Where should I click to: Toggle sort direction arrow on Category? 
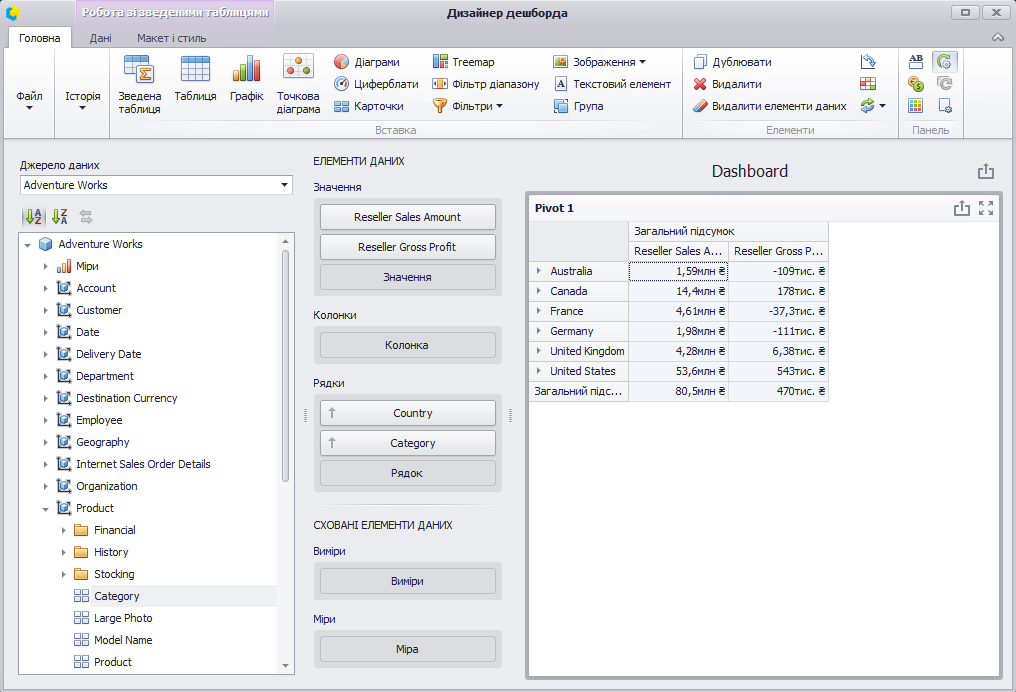[x=332, y=443]
